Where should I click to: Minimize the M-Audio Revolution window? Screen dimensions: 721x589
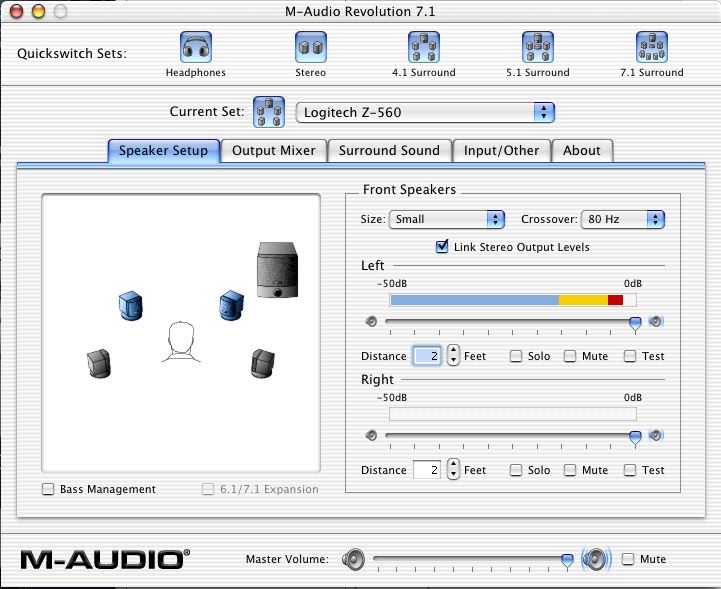tap(38, 11)
